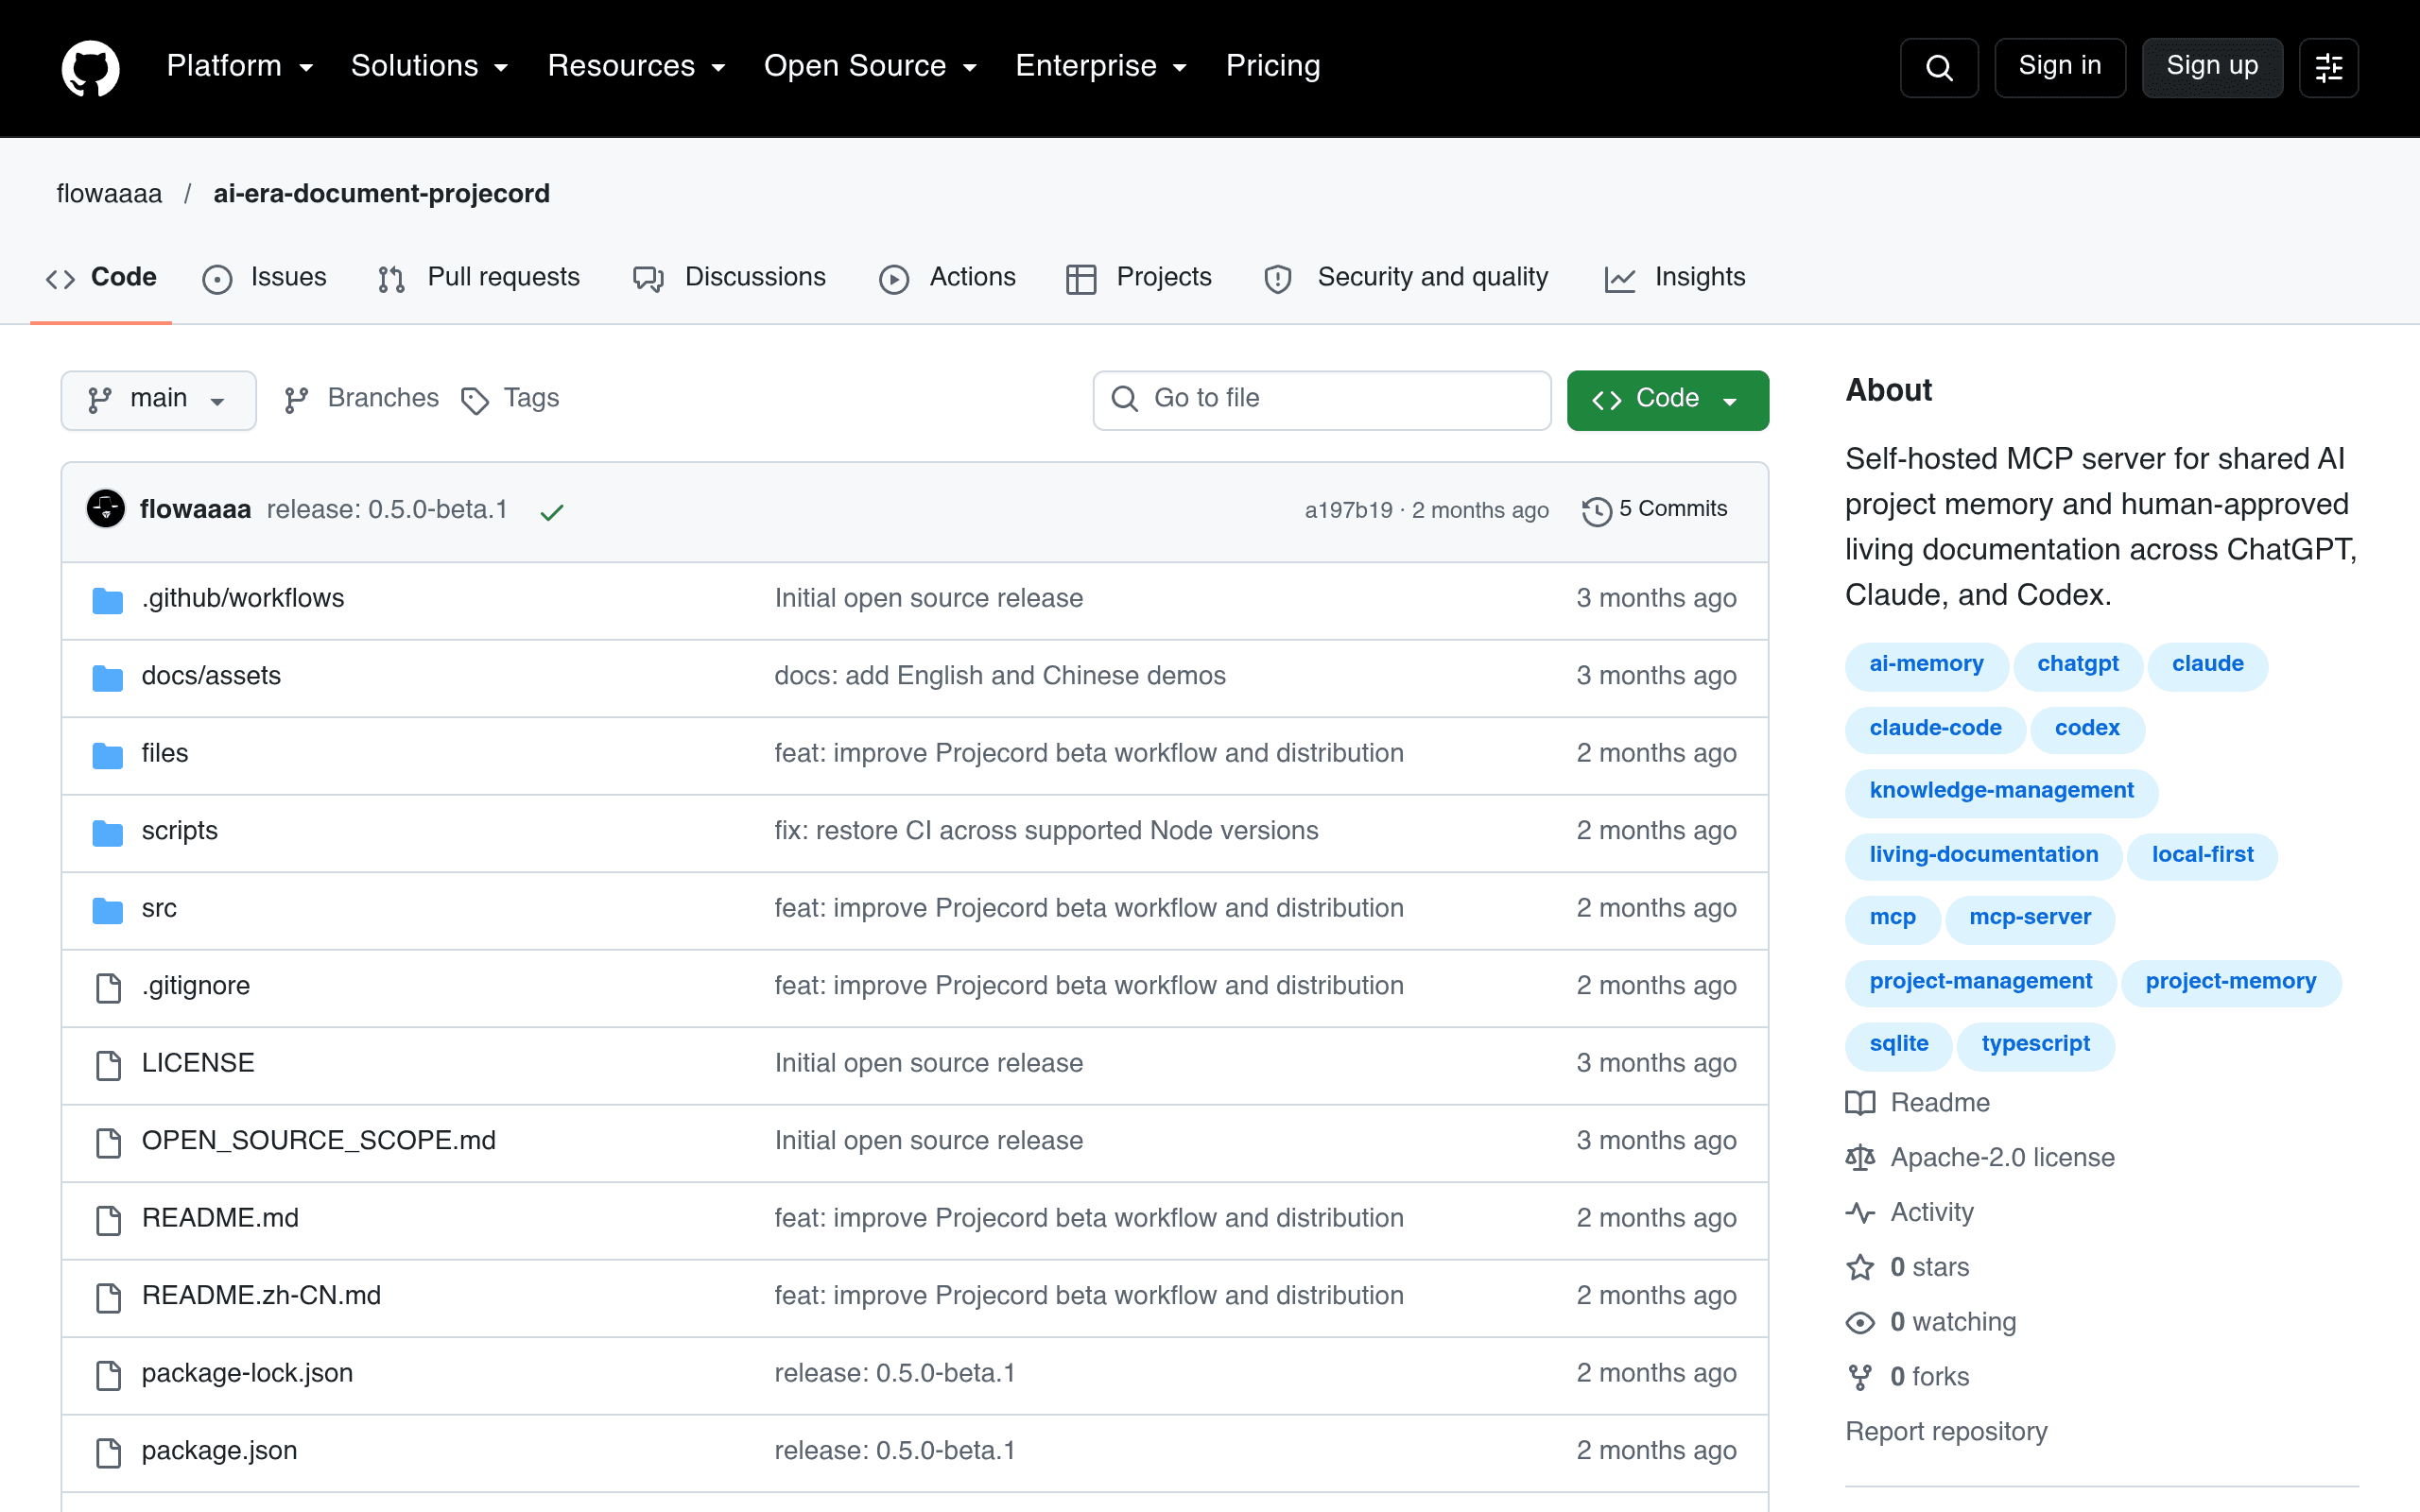Open the 5 Commits link
This screenshot has height=1512, width=2420.
point(1655,509)
